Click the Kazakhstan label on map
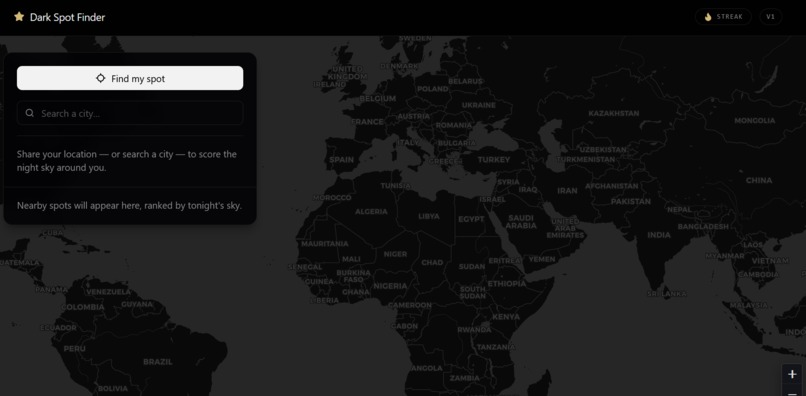The width and height of the screenshot is (806, 396). pyautogui.click(x=614, y=113)
